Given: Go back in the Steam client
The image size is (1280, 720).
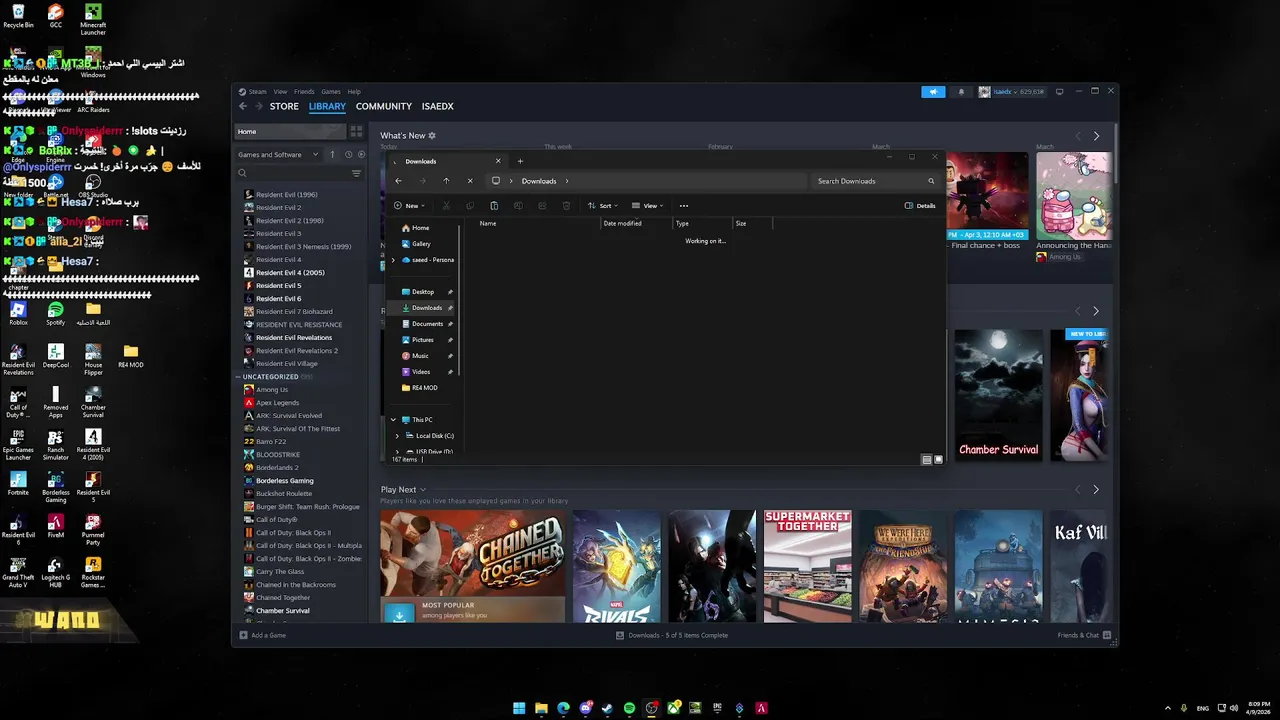Looking at the screenshot, I should pos(243,106).
